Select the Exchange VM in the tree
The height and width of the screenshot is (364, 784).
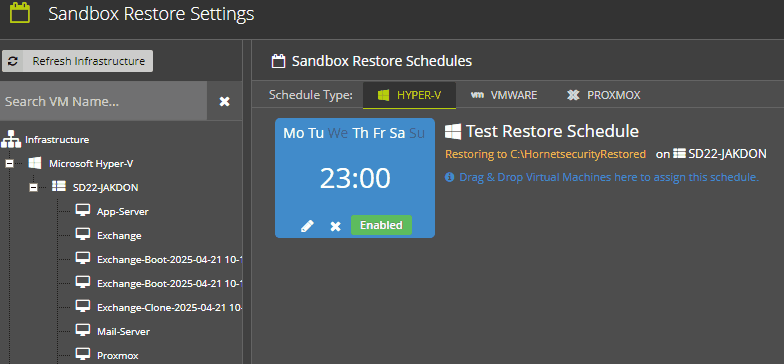pos(119,236)
